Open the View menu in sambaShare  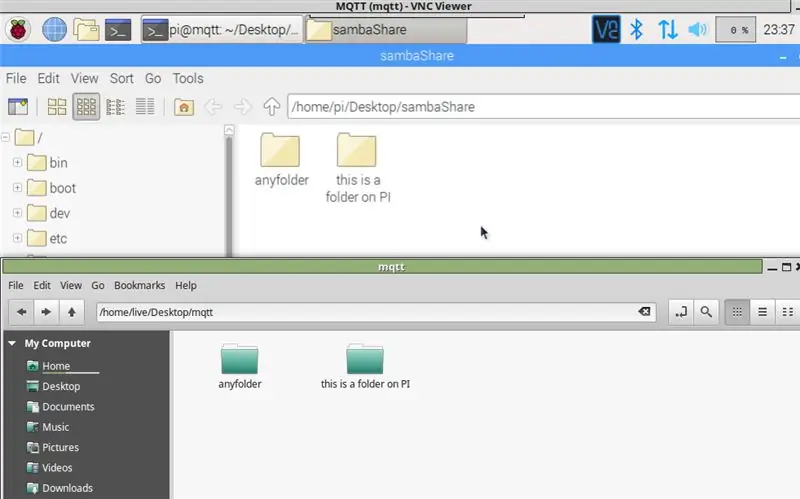(x=84, y=78)
